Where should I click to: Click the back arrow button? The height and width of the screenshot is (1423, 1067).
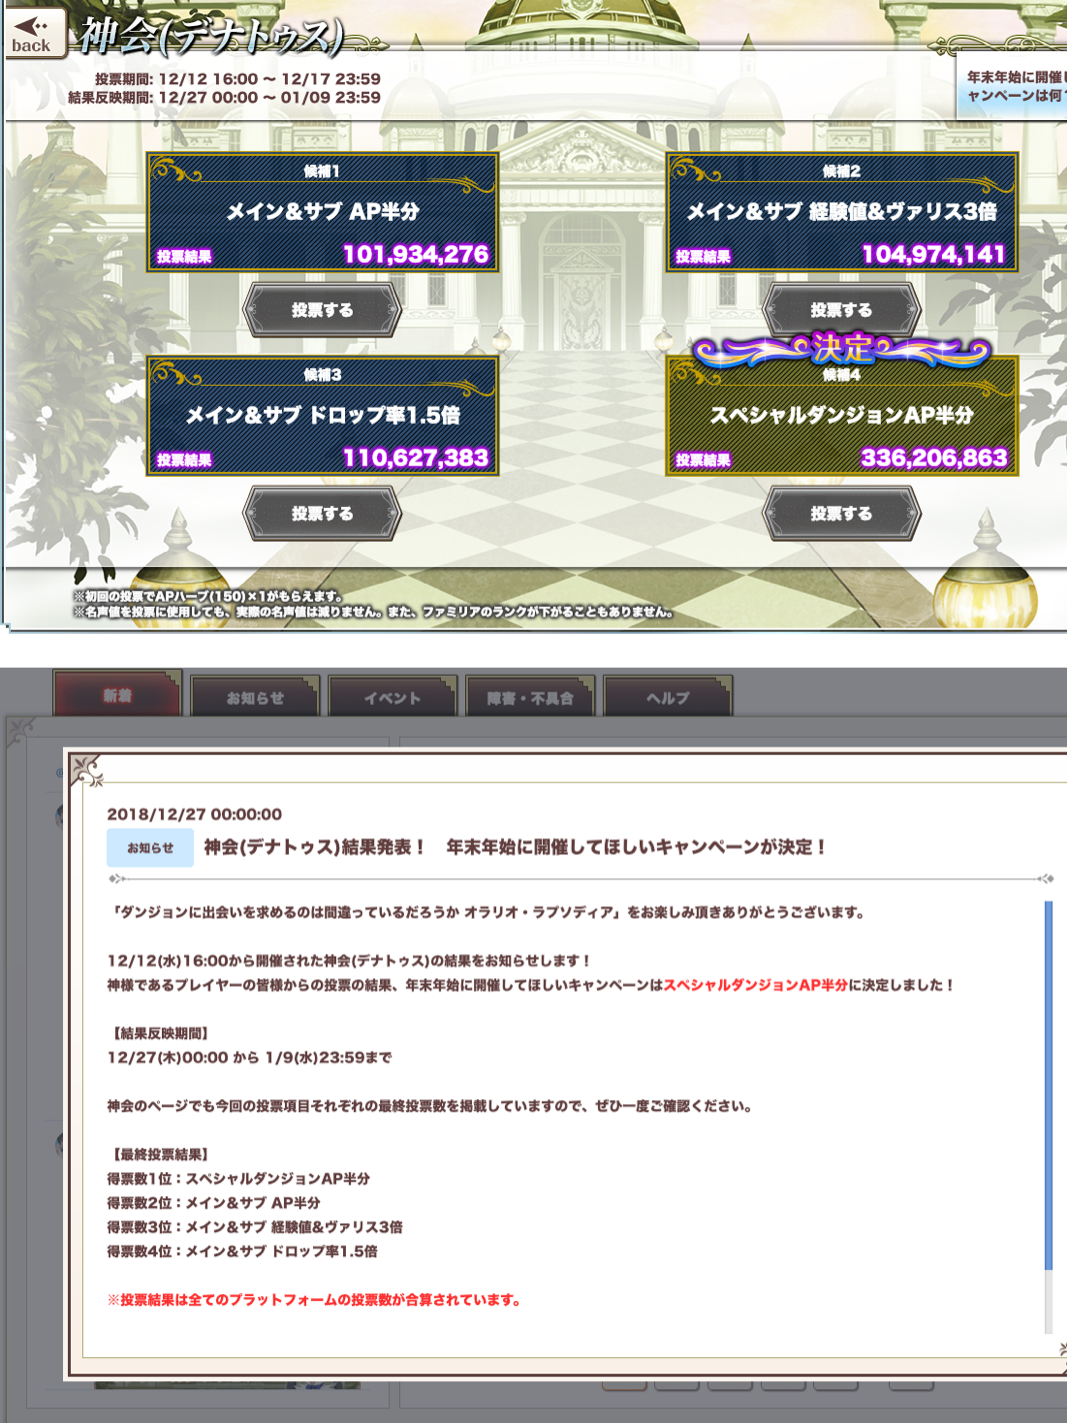pos(33,32)
